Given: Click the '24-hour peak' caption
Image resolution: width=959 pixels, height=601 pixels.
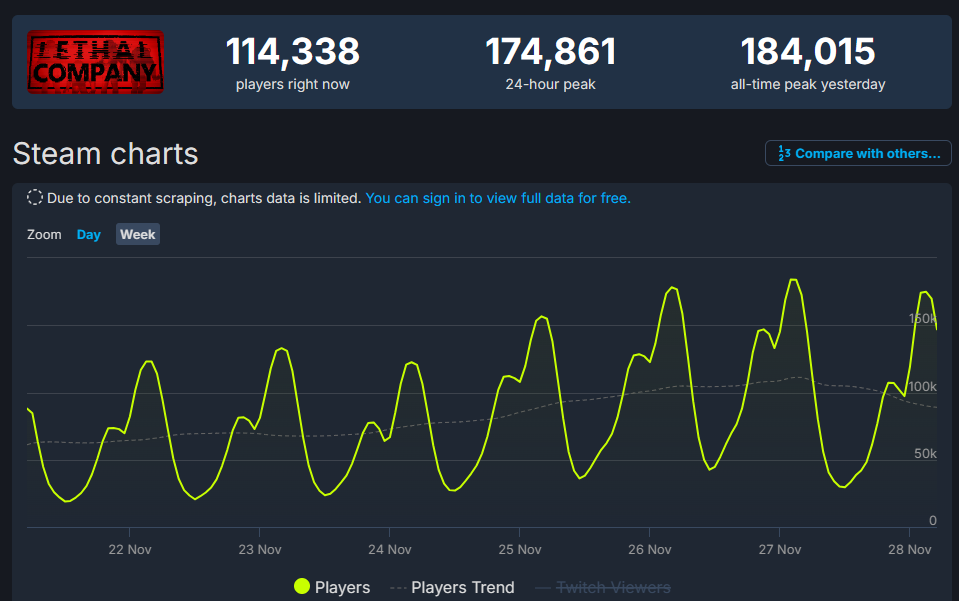Looking at the screenshot, I should 550,84.
